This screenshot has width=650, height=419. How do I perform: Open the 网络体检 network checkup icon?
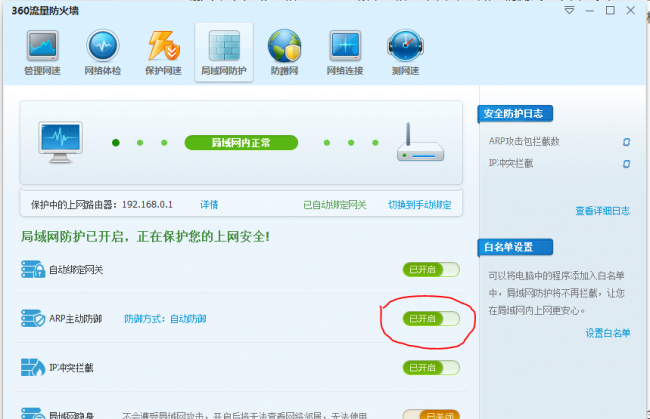(x=103, y=53)
